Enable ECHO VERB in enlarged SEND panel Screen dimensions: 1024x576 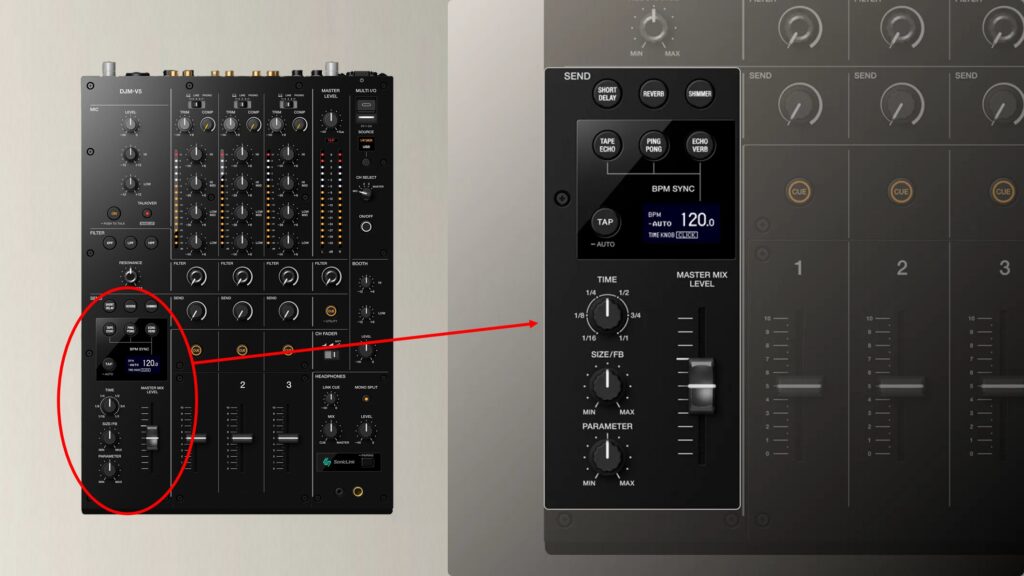click(x=700, y=145)
